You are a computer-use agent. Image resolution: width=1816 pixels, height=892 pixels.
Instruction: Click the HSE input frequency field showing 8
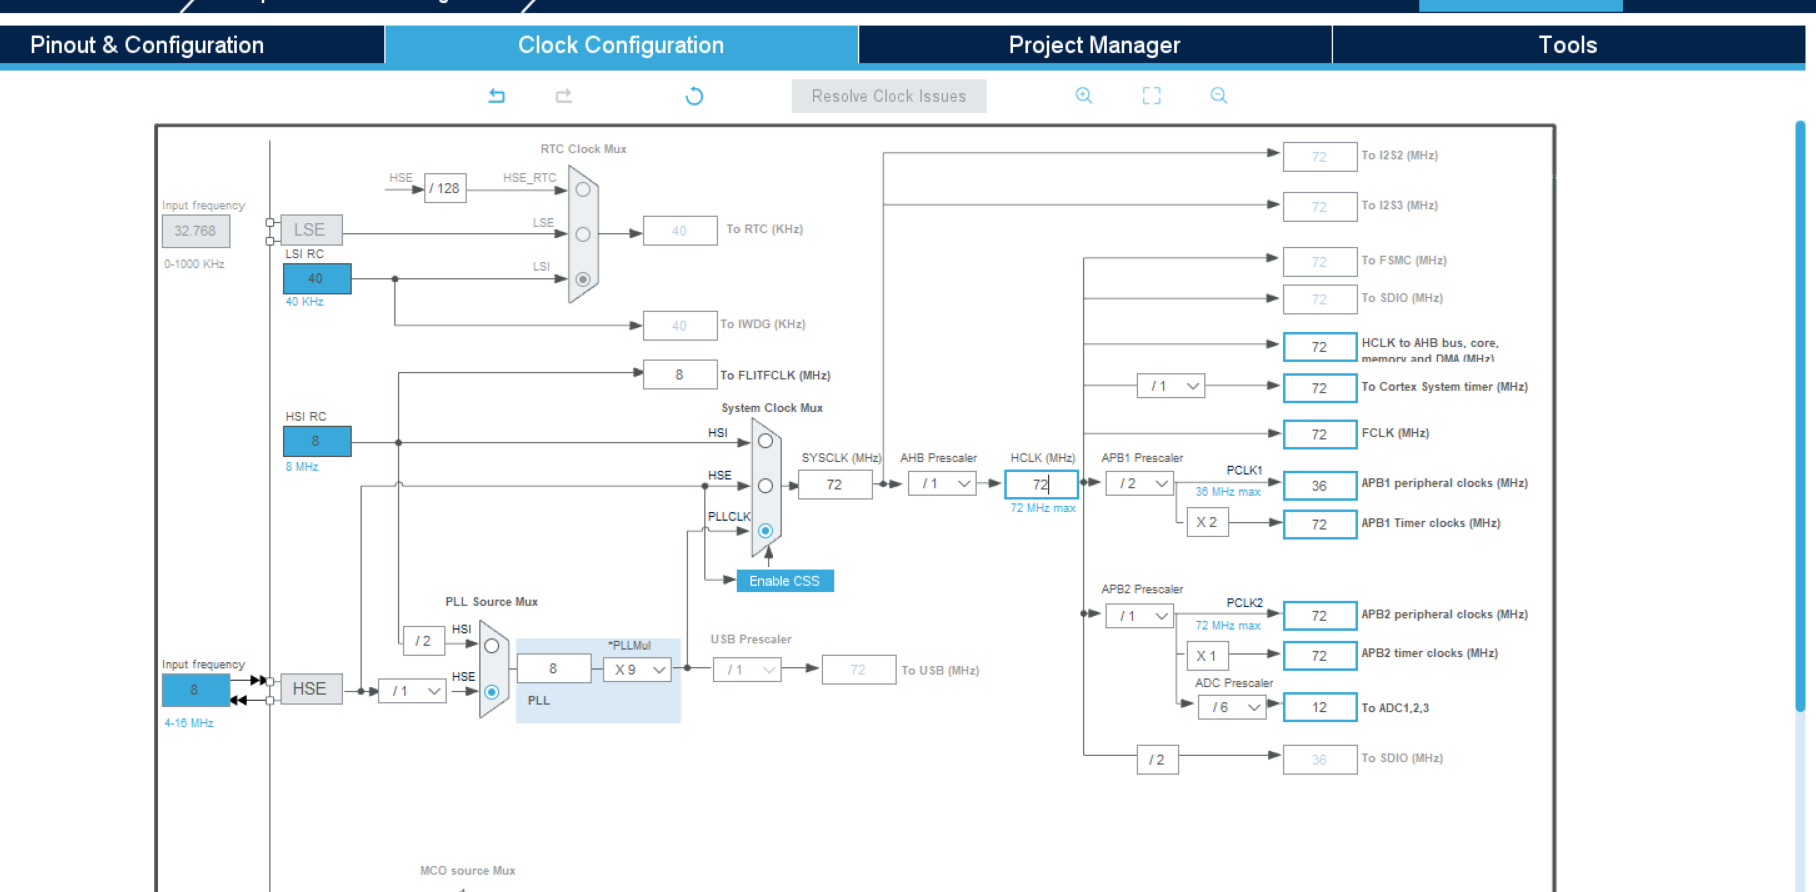(196, 690)
